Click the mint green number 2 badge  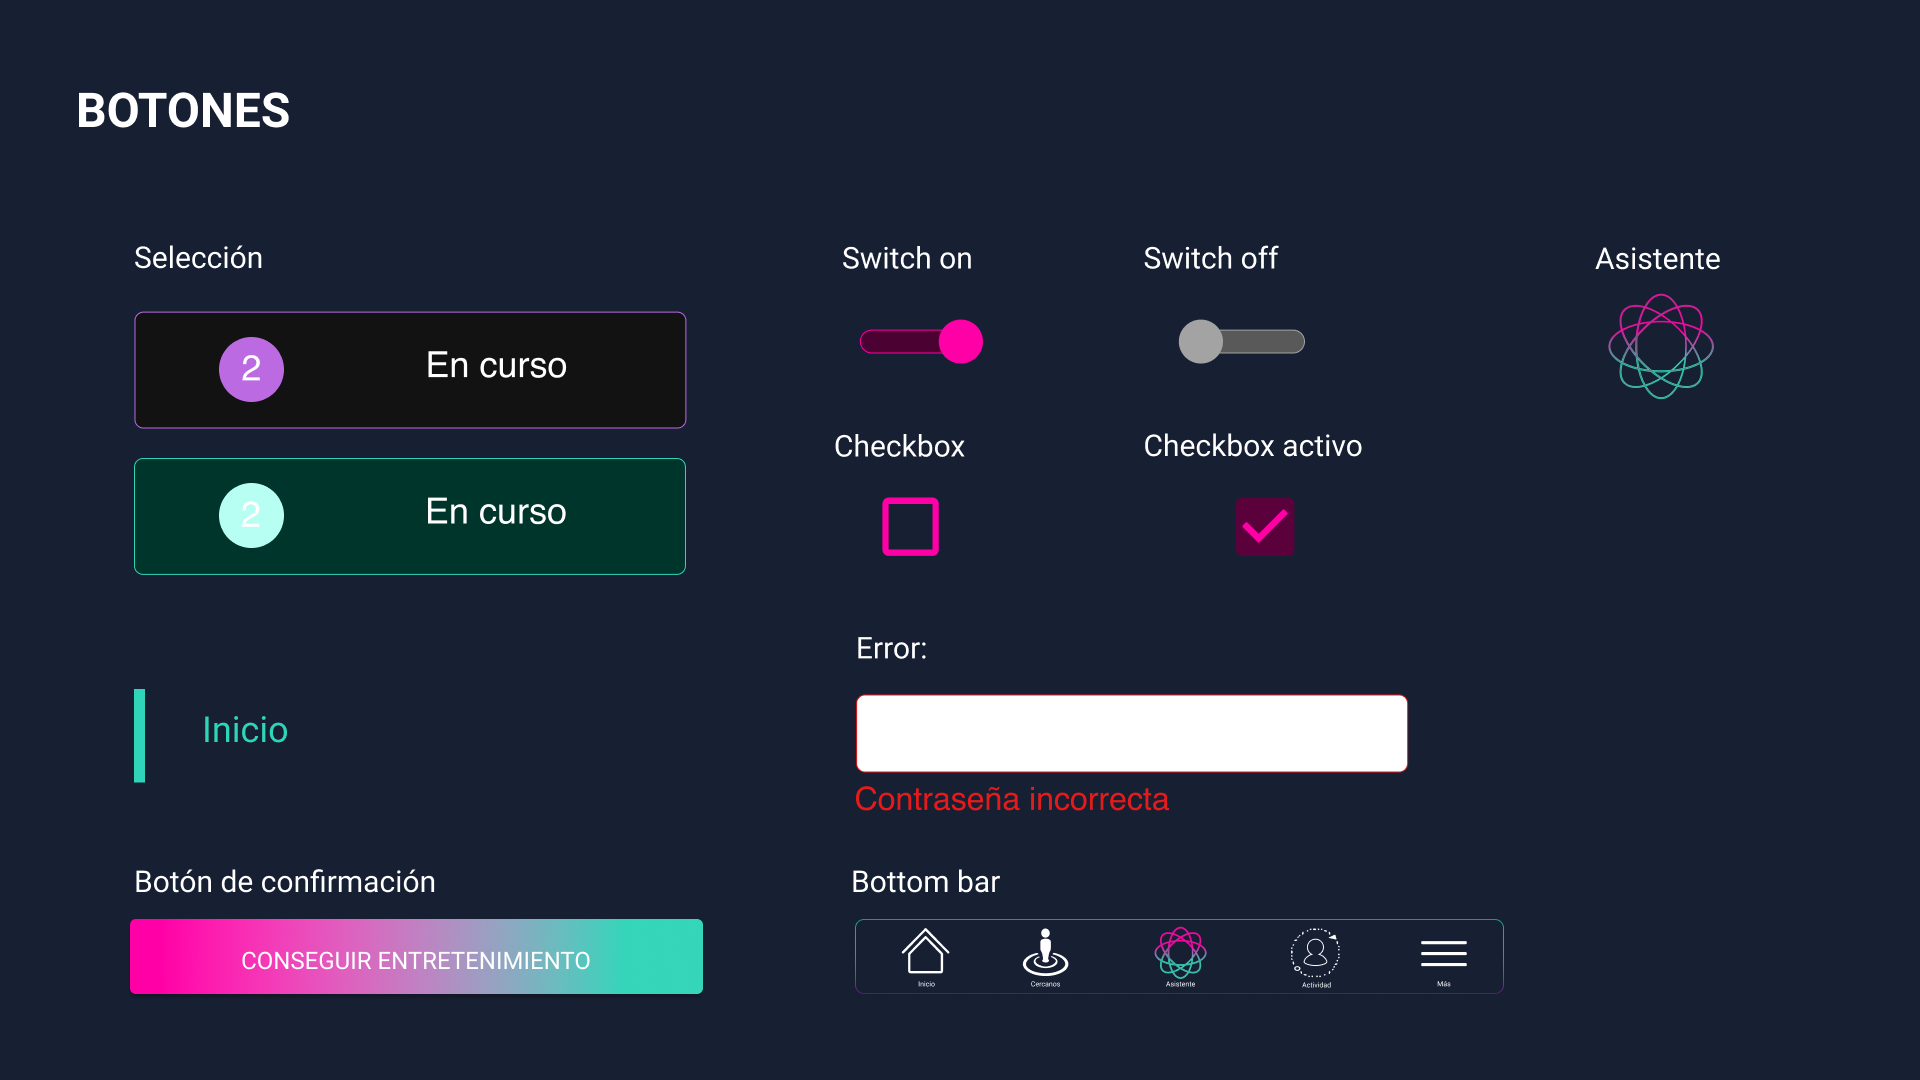point(251,515)
